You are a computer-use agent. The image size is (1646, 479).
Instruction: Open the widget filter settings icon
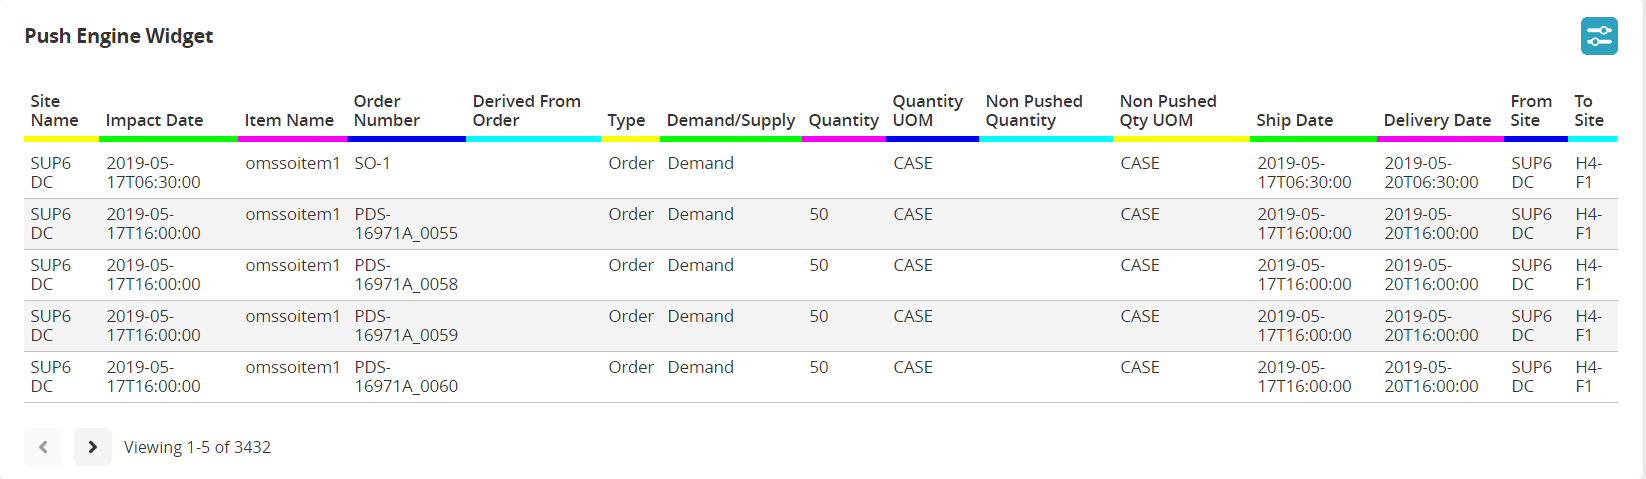[1599, 37]
